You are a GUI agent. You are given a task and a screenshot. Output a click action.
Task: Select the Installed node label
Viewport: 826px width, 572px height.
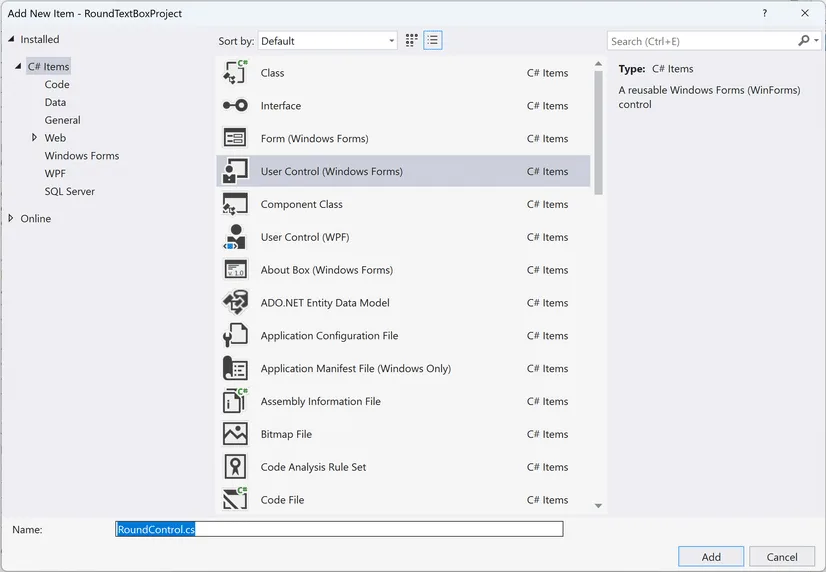pos(40,39)
